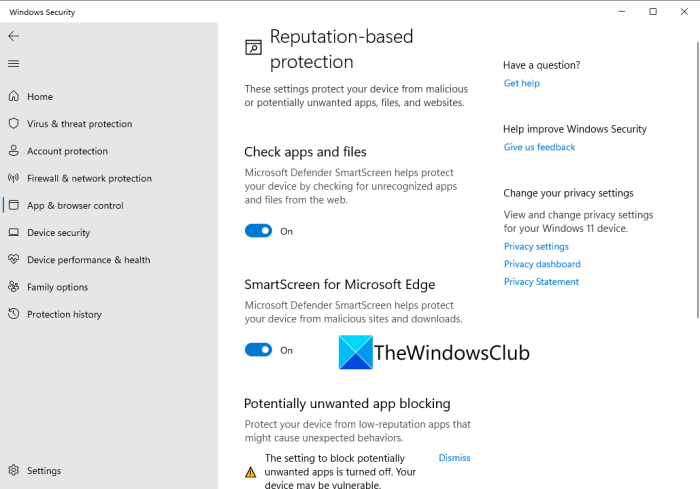Select App & browser control menu item
Screen dimensions: 700x489
tap(75, 205)
